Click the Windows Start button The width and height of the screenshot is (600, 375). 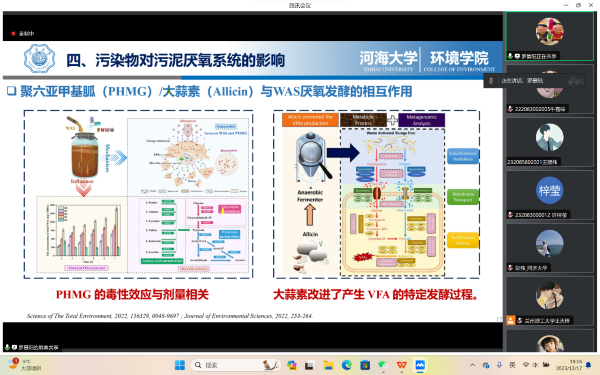(x=179, y=365)
